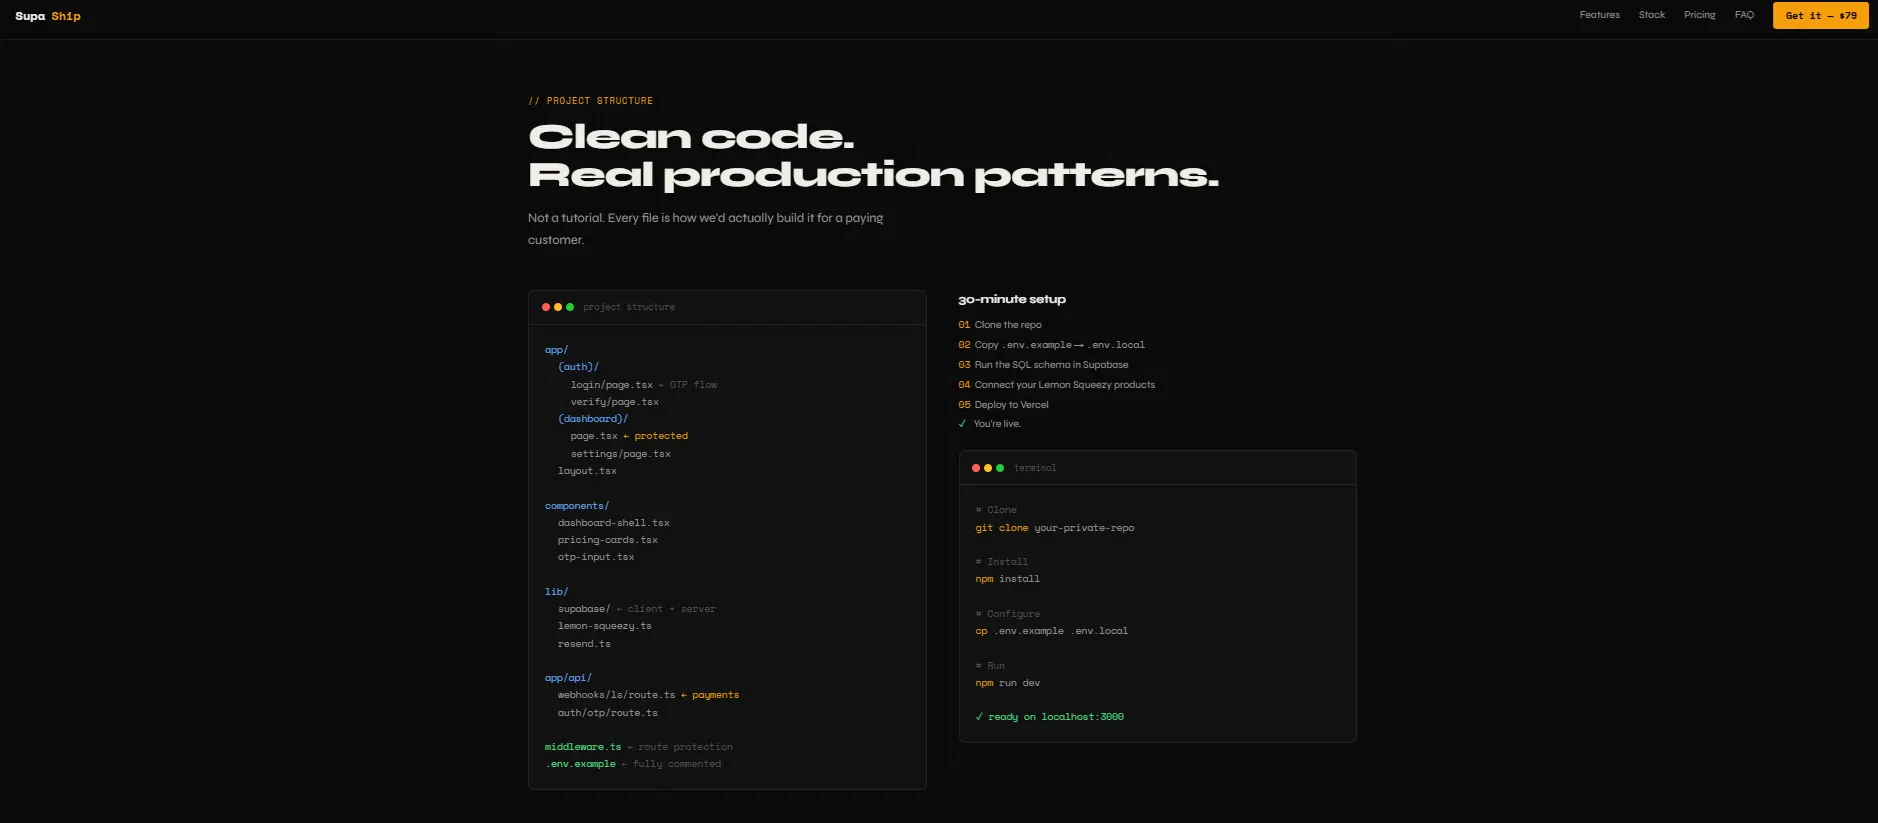Click login/page.tsx file line
Viewport: 1878px width, 823px height.
tap(644, 385)
